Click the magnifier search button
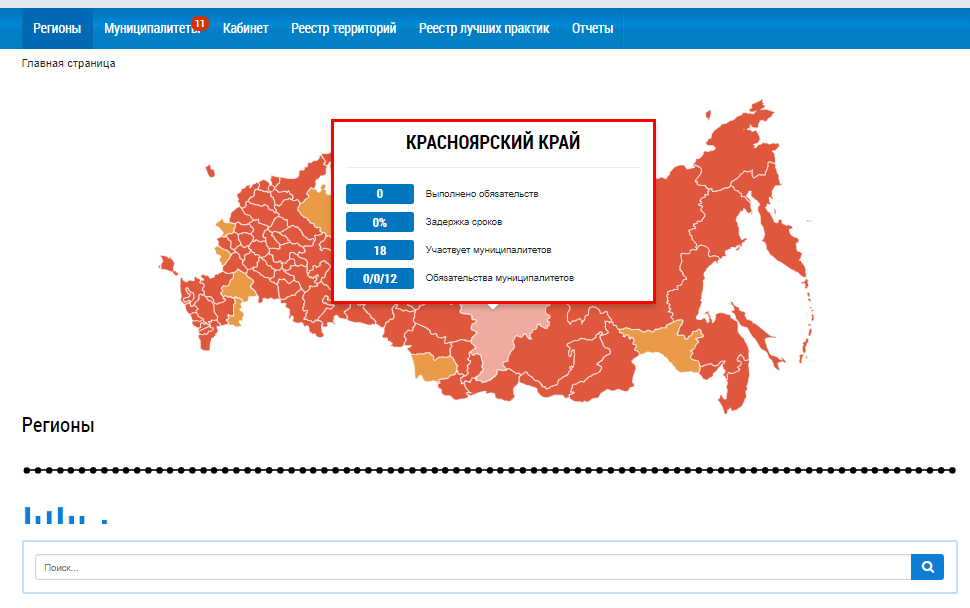This screenshot has width=970, height=608. point(927,567)
